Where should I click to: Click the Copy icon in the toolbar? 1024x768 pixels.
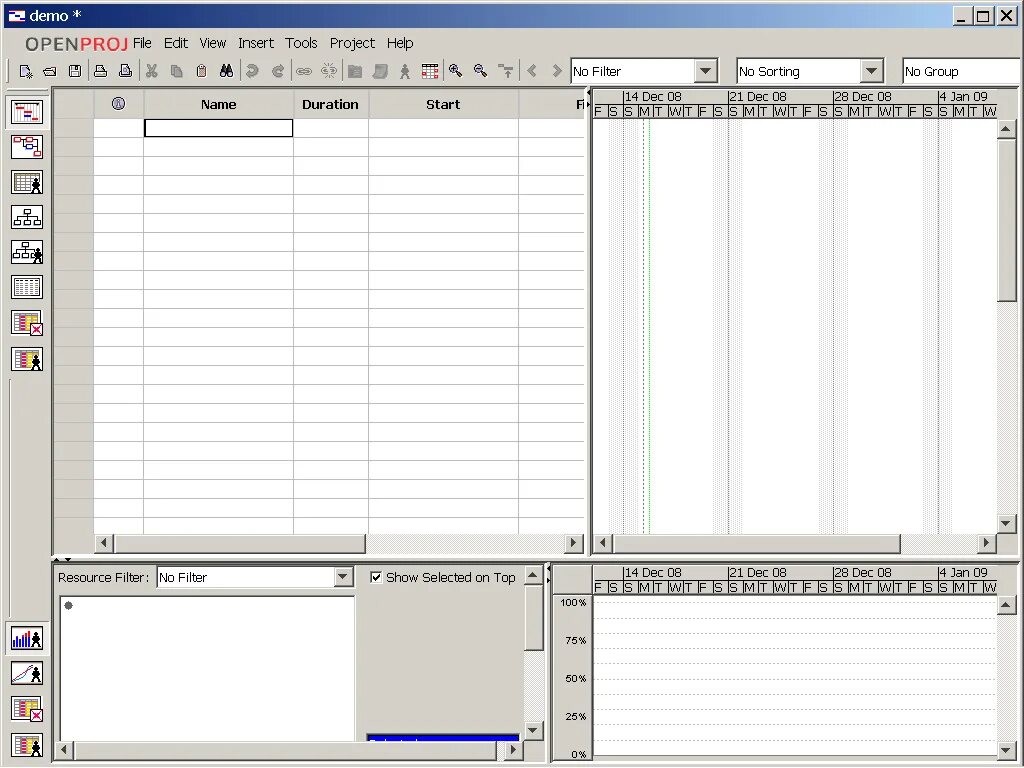pyautogui.click(x=176, y=71)
